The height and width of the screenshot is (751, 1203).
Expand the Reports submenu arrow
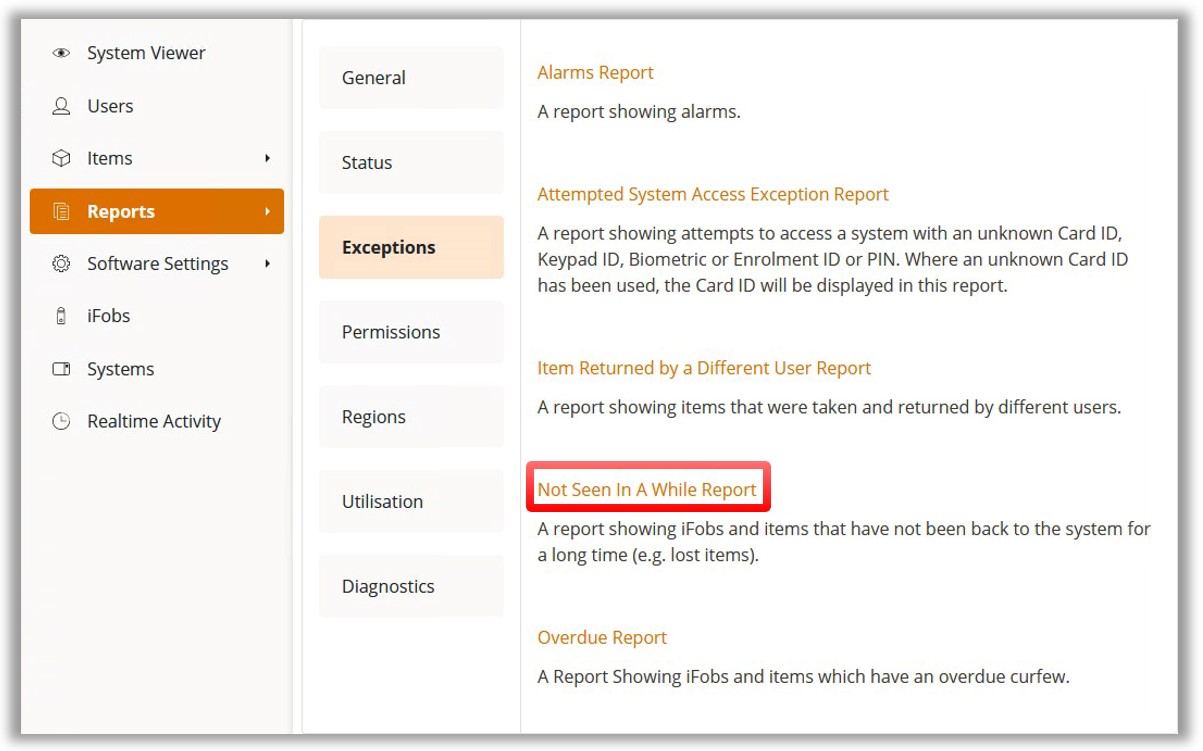click(267, 212)
